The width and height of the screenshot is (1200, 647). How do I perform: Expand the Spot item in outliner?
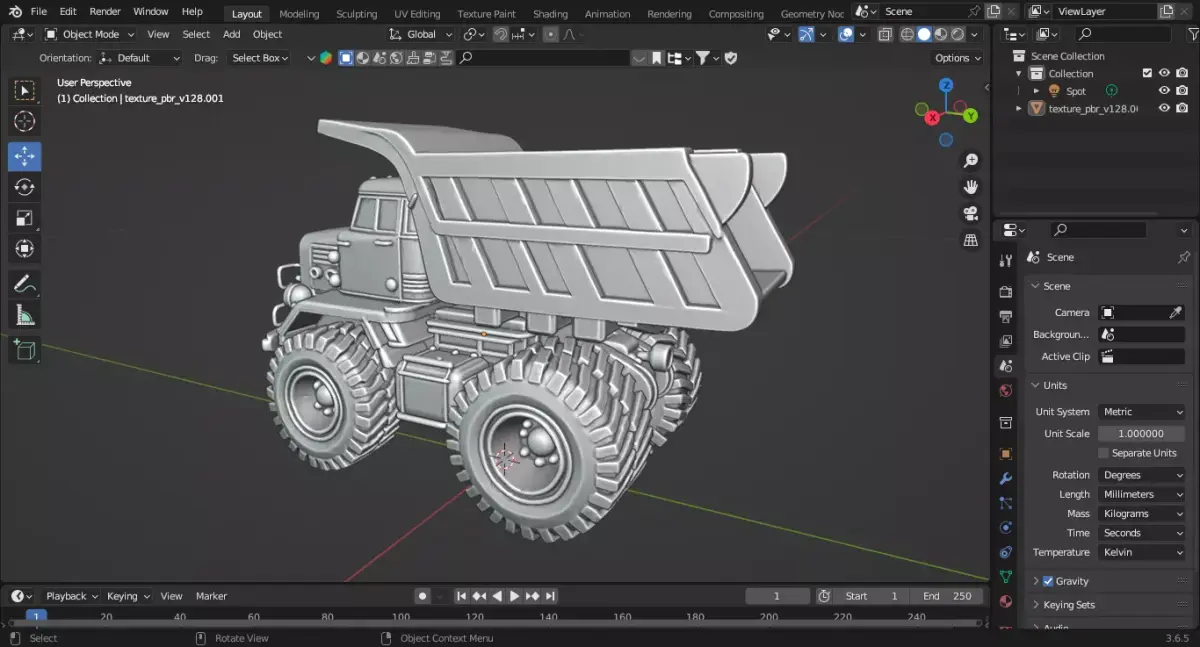(1036, 91)
